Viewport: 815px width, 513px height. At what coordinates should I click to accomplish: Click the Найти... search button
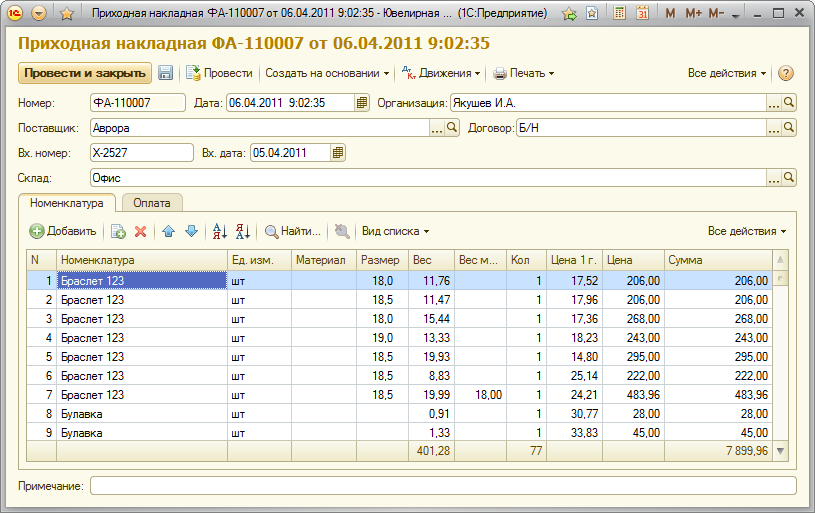[x=293, y=231]
